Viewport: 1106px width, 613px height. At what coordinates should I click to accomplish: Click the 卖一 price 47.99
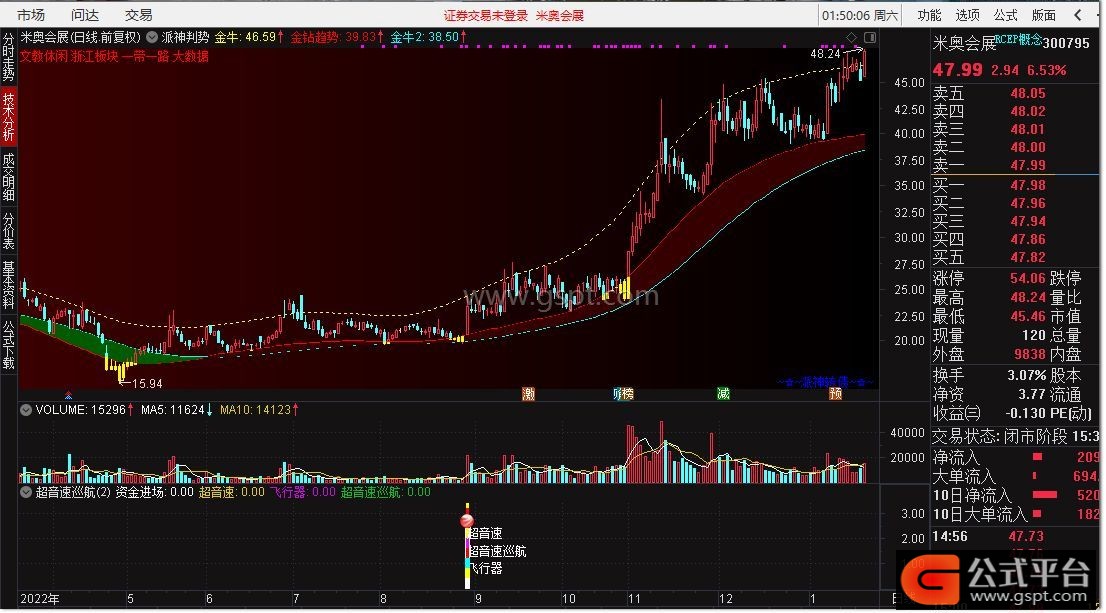[1028, 165]
